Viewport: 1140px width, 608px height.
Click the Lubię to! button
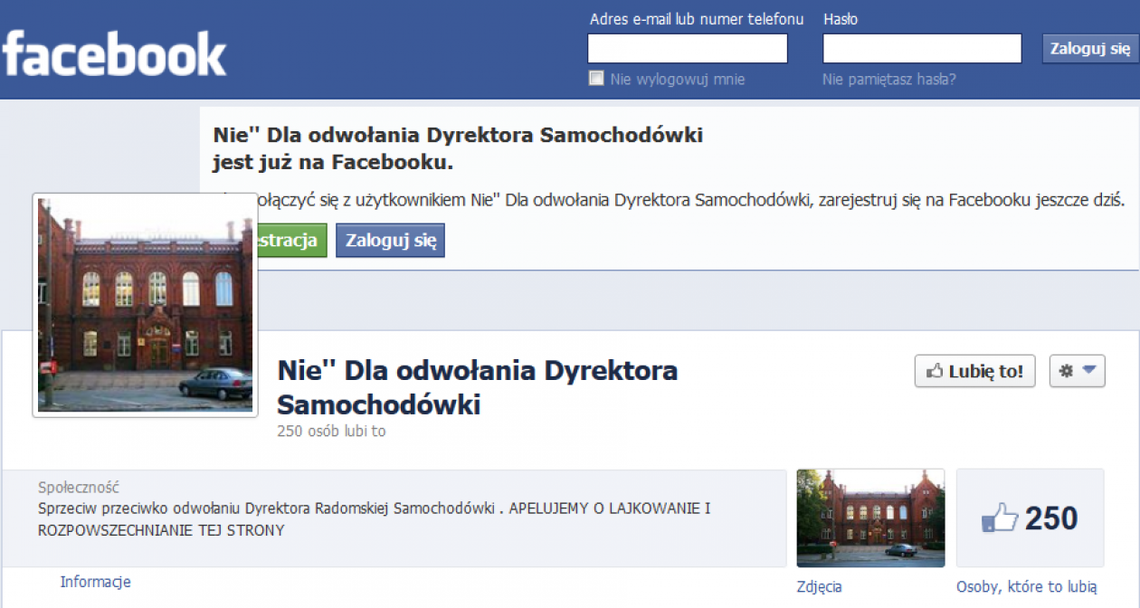[x=974, y=371]
